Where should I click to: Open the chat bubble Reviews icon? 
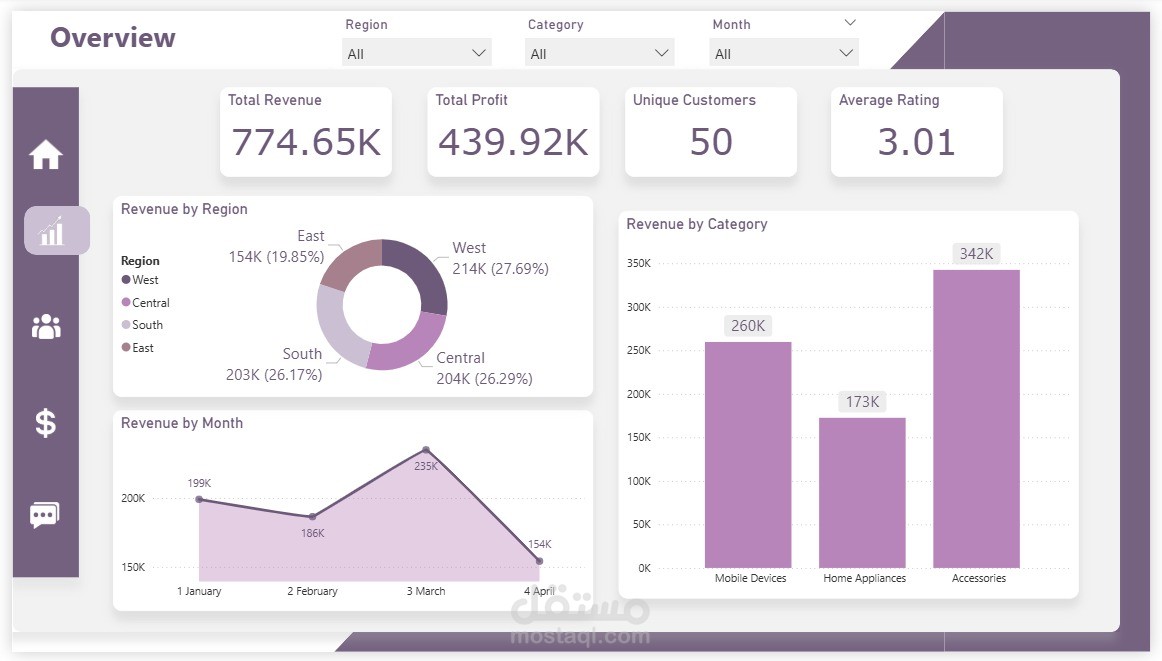tap(44, 514)
